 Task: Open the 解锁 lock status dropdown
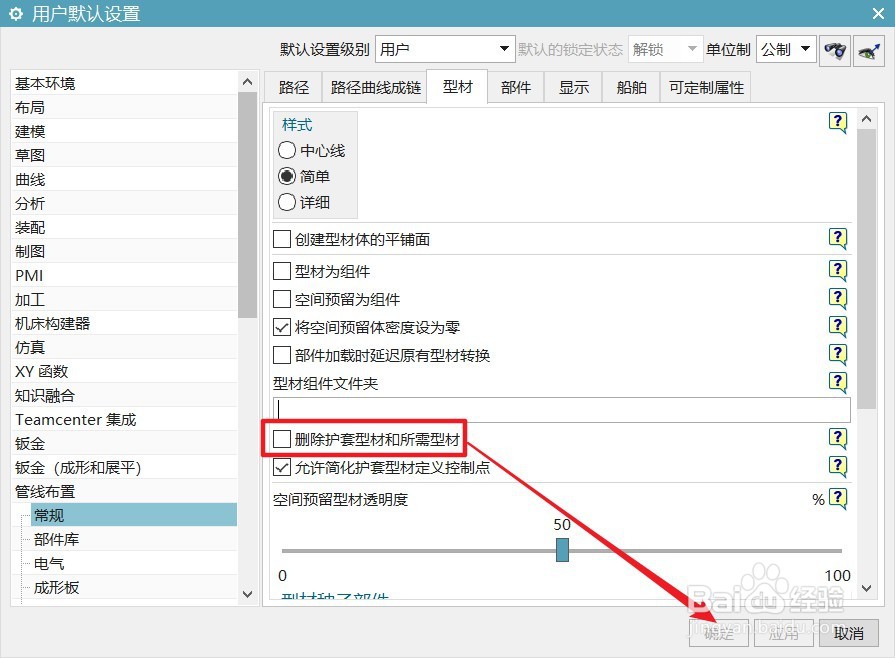(665, 48)
